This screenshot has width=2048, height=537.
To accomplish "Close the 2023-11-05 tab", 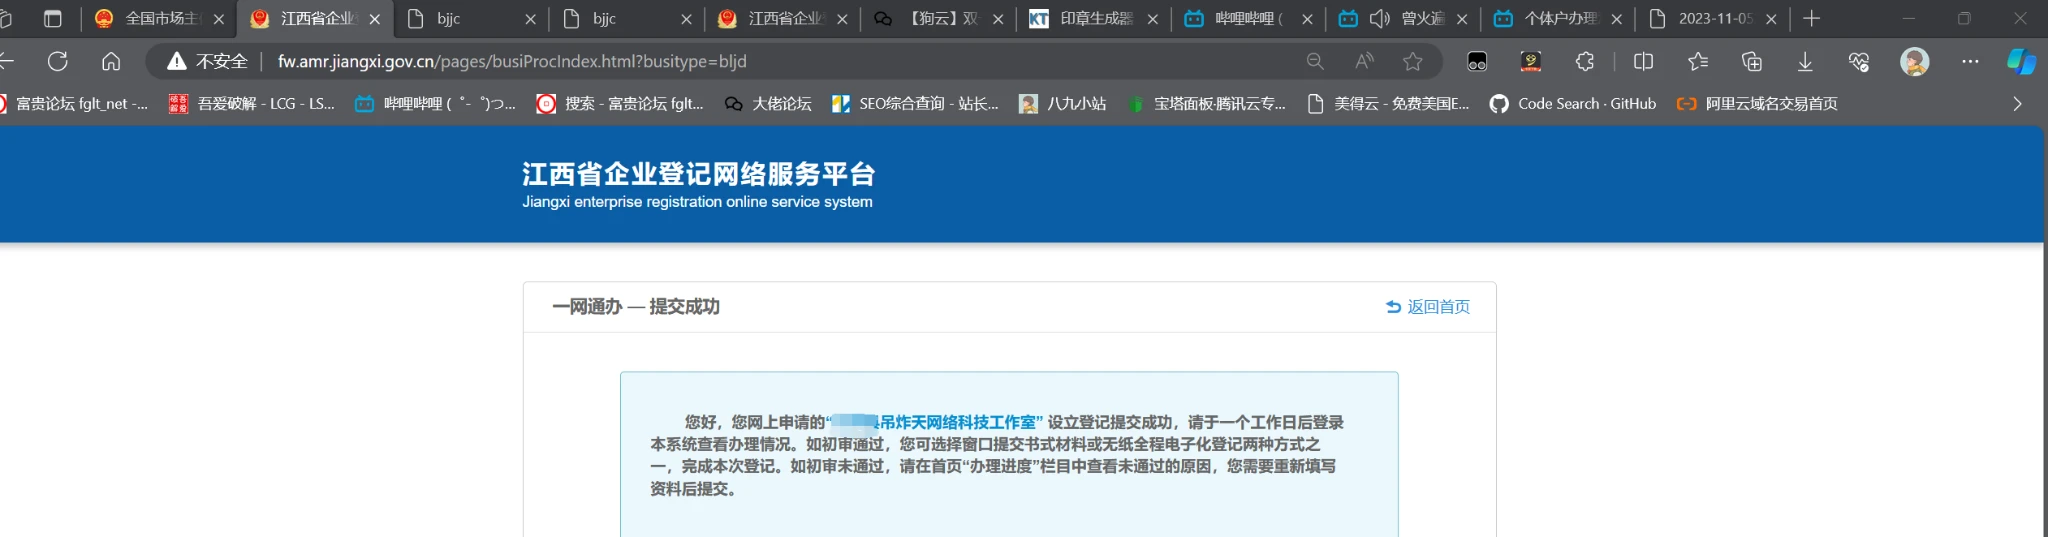I will tap(1772, 19).
